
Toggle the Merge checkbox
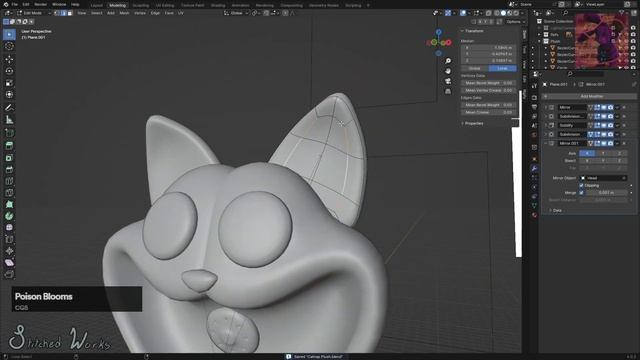click(x=581, y=193)
